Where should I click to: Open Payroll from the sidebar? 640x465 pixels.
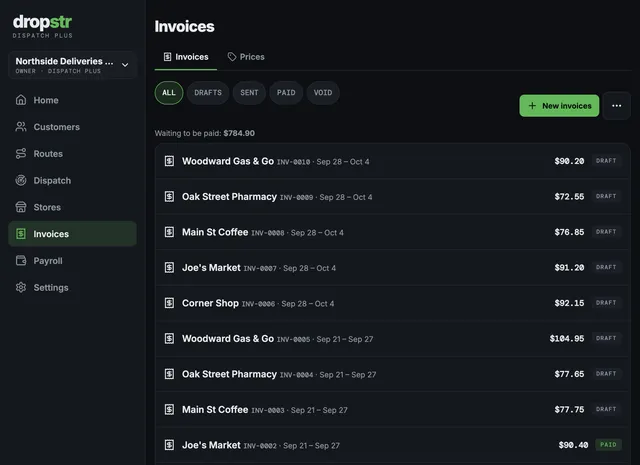pyautogui.click(x=73, y=260)
